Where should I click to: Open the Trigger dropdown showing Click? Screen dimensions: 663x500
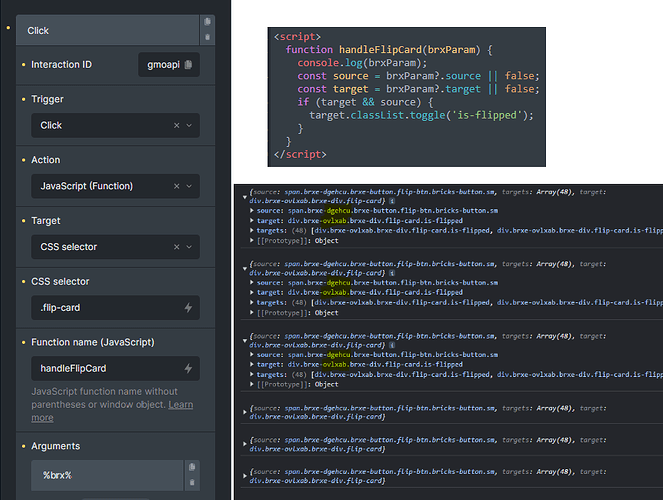[x=115, y=126]
